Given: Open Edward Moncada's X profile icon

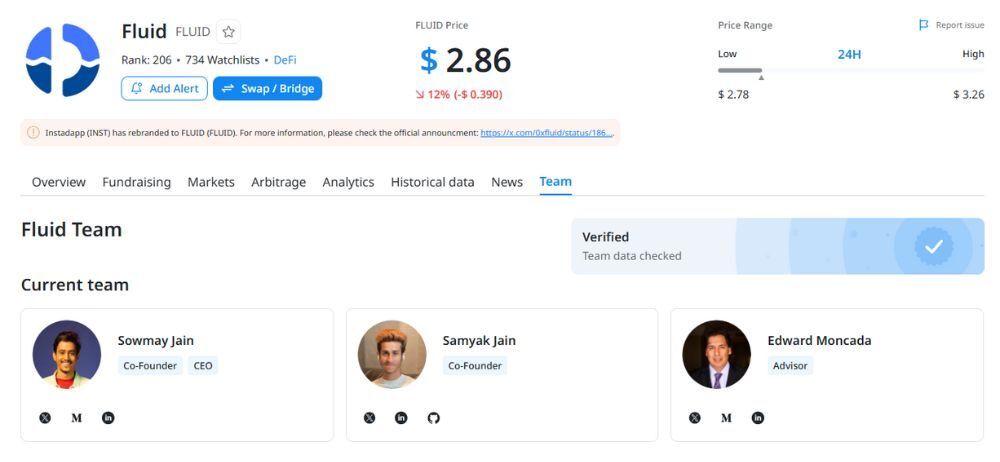Looking at the screenshot, I should point(695,418).
